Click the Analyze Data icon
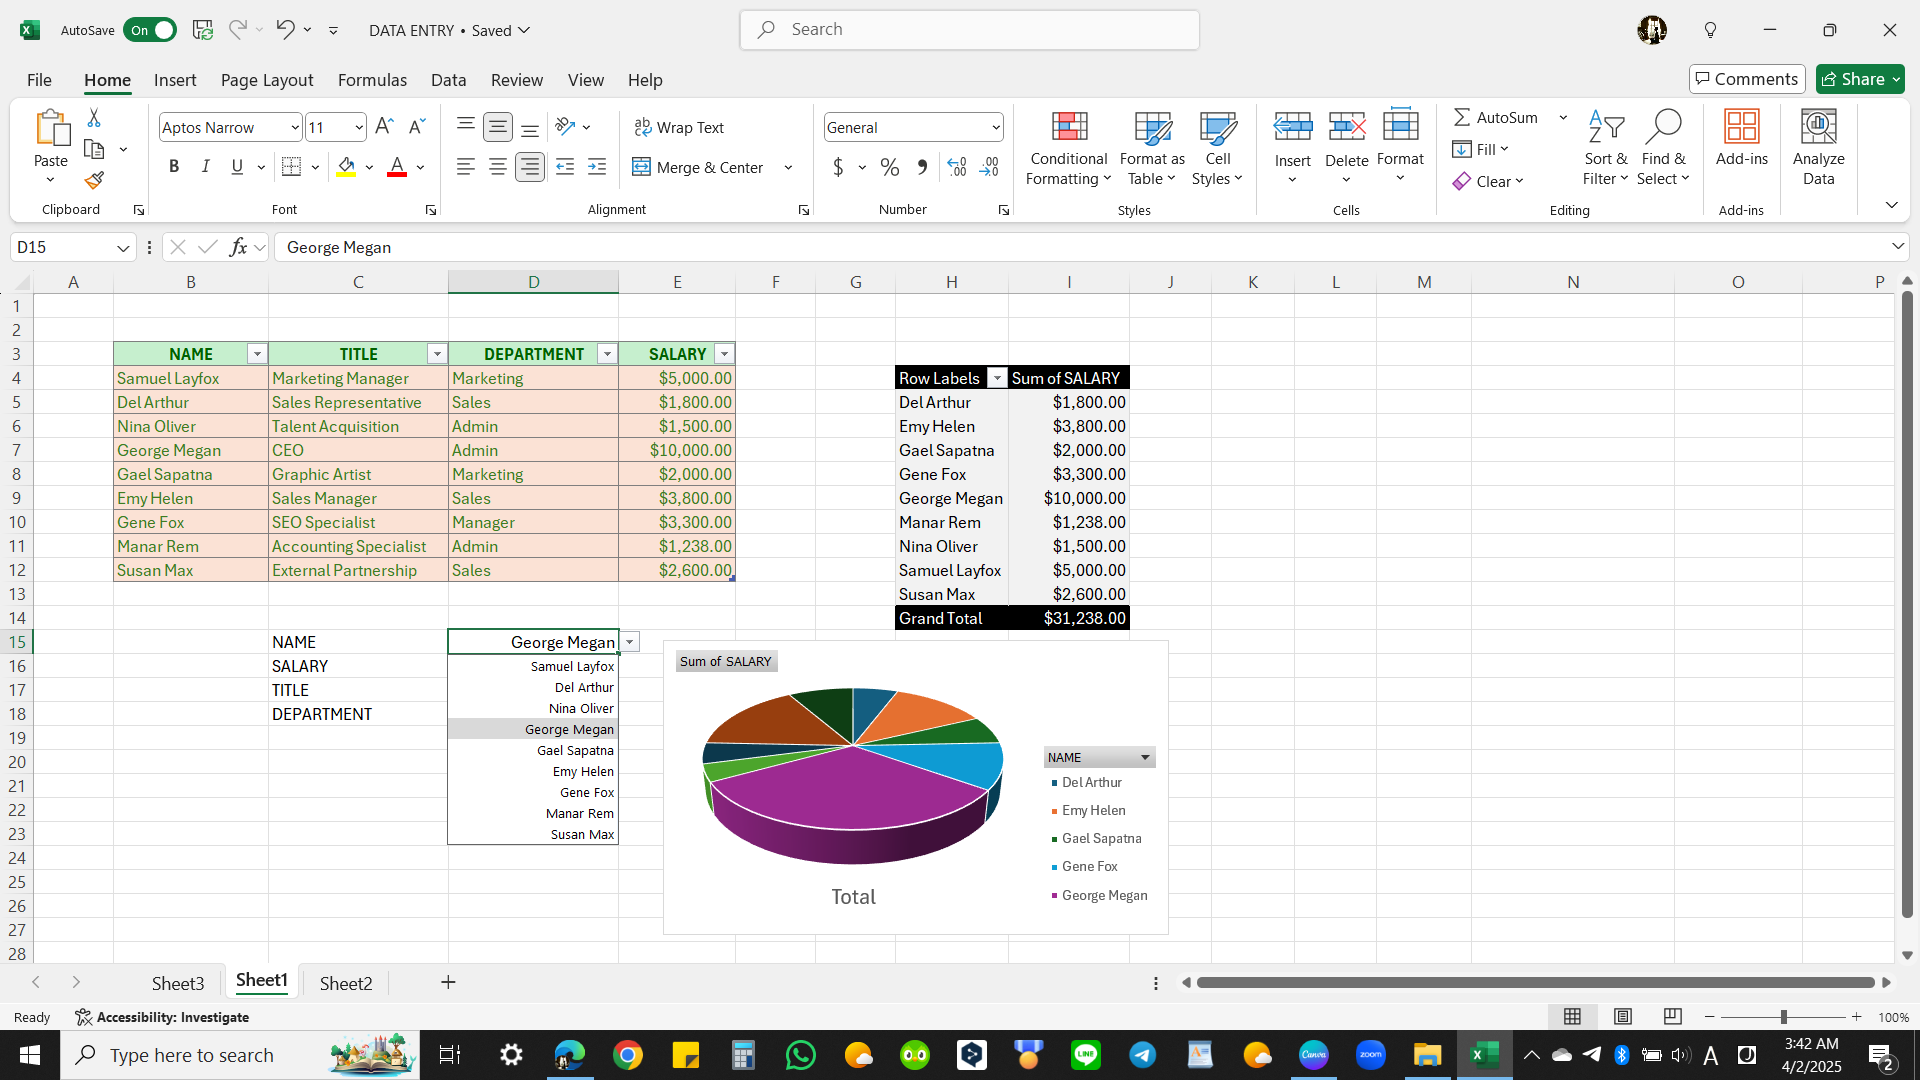Screen dimensions: 1920x1080 coord(1818,127)
